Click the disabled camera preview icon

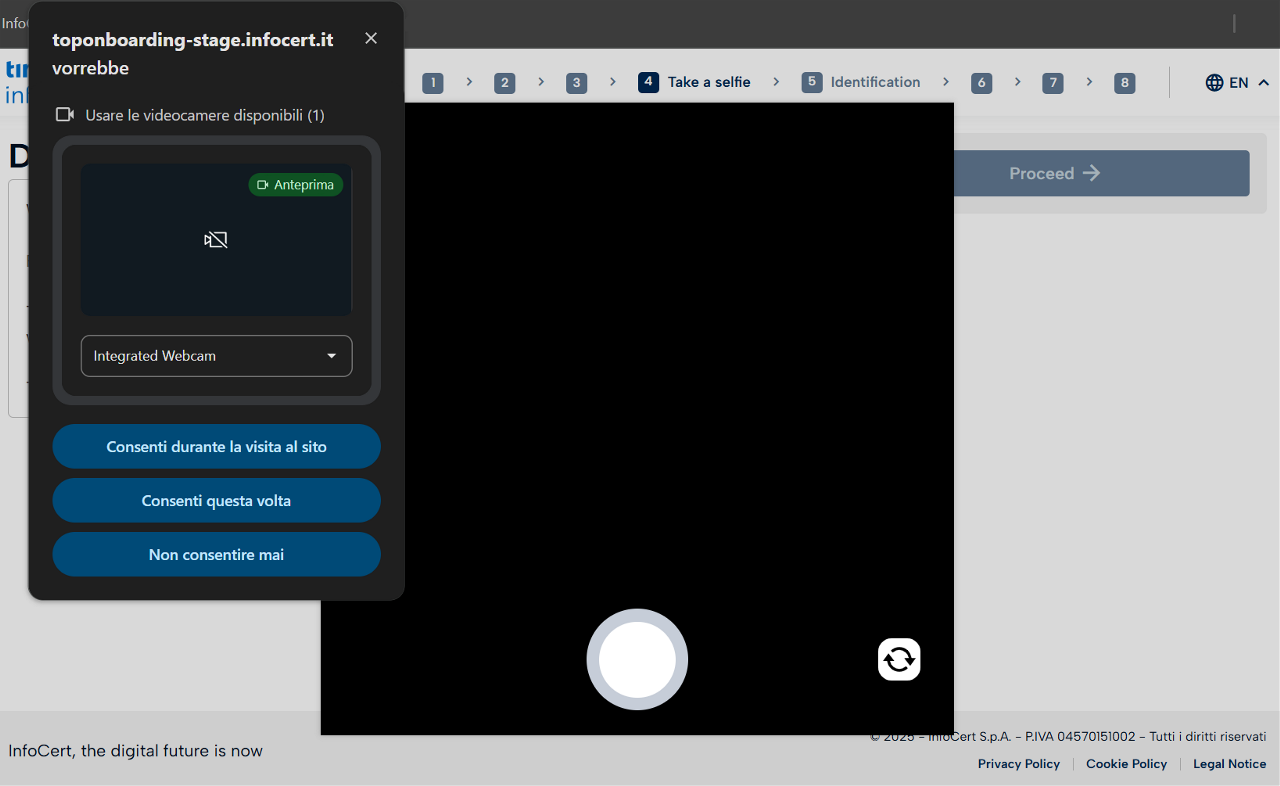(x=216, y=240)
